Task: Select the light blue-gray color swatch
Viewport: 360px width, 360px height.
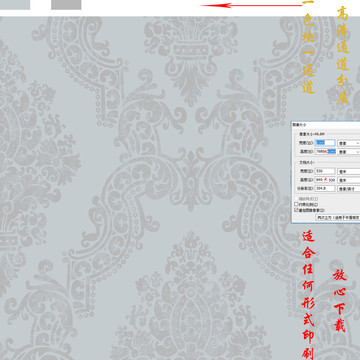Action: tap(15, 5)
